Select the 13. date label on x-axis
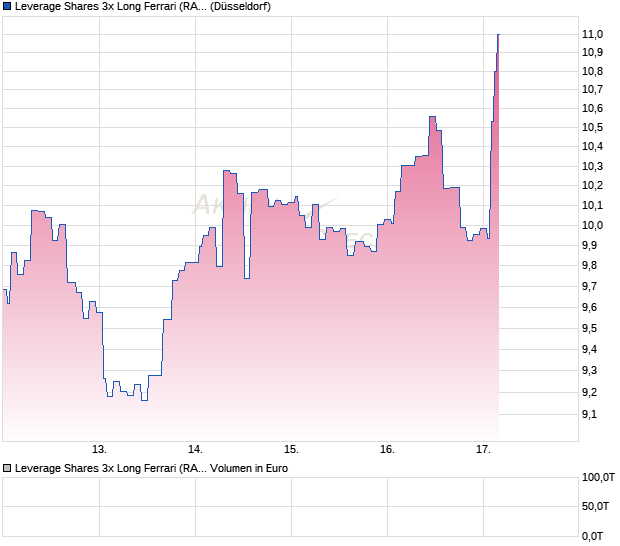This screenshot has height=546, width=620. tap(99, 449)
